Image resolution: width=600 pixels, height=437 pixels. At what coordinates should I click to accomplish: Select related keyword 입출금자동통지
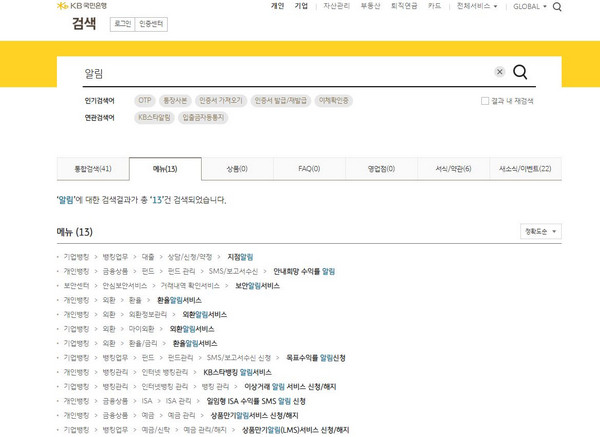(203, 117)
